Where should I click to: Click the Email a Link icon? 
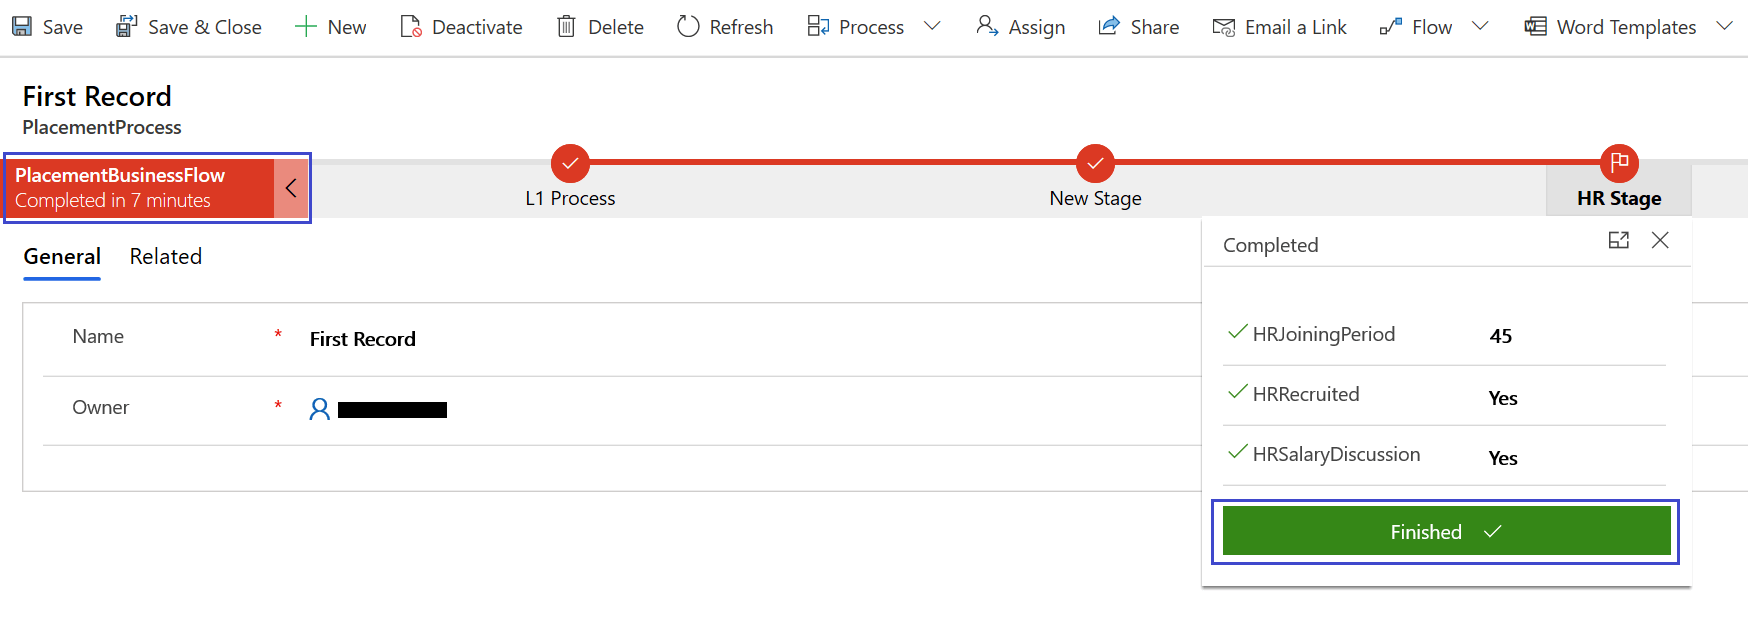[x=1222, y=26]
